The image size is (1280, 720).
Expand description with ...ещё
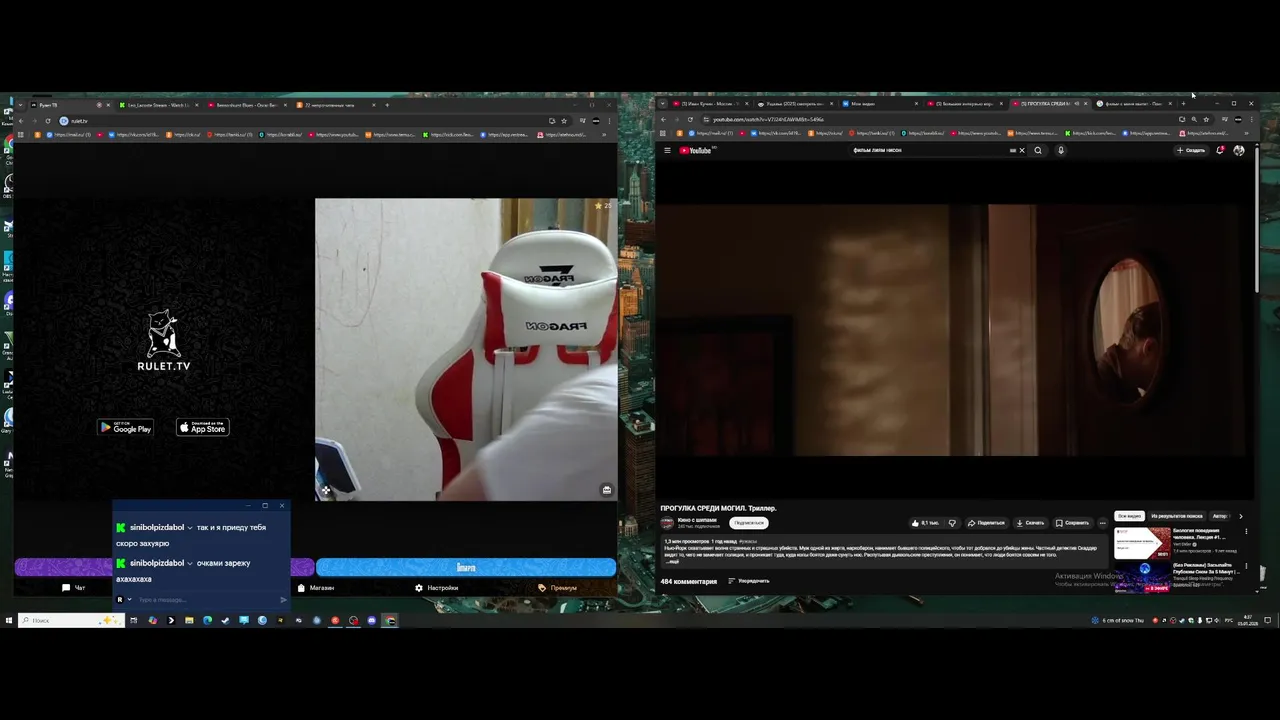(673, 562)
